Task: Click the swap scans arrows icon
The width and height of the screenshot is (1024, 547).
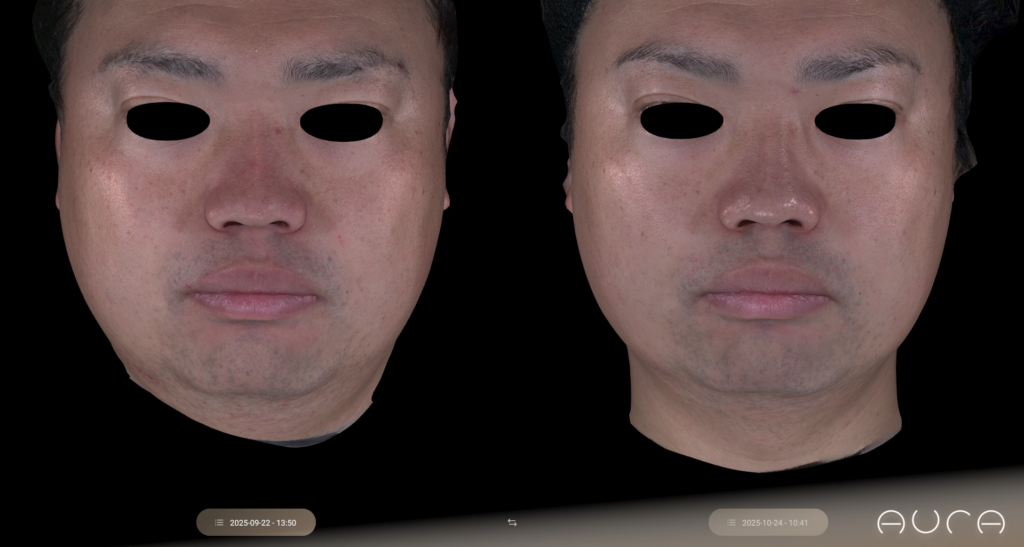Action: click(x=512, y=522)
